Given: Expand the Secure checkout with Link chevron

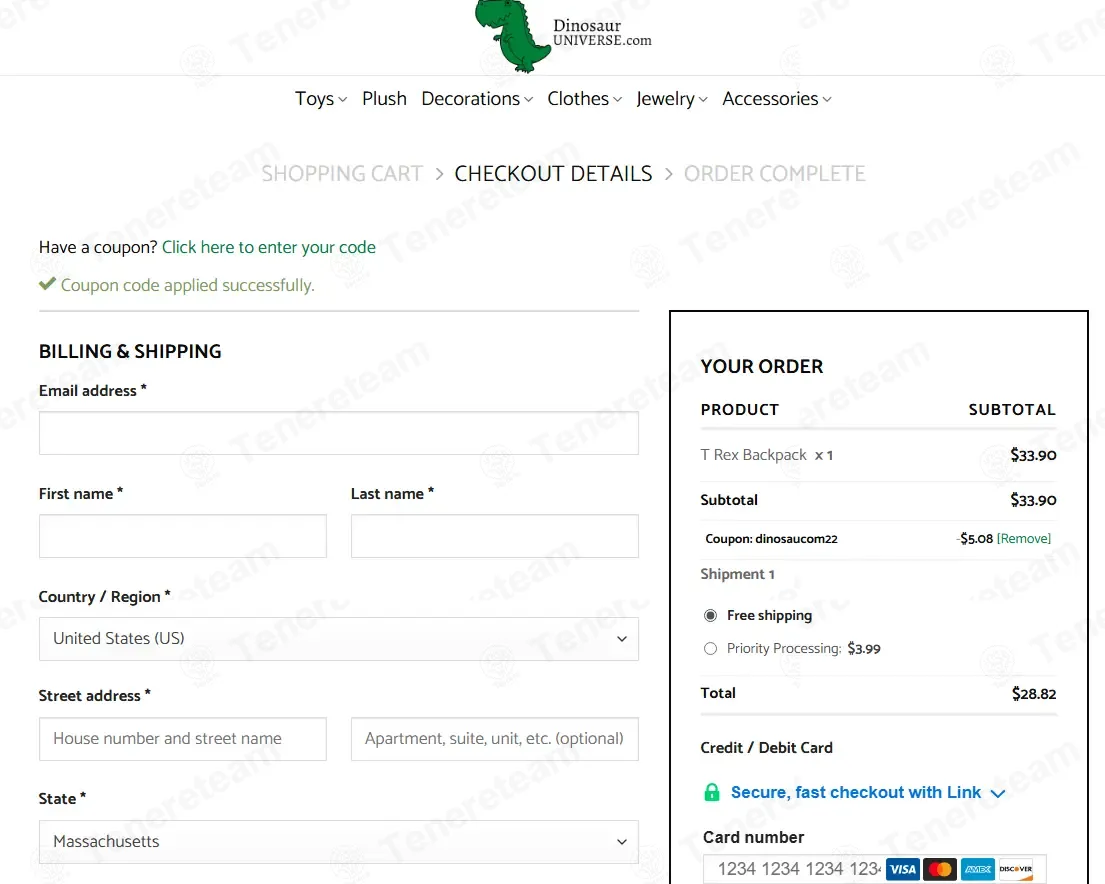Looking at the screenshot, I should pos(997,794).
